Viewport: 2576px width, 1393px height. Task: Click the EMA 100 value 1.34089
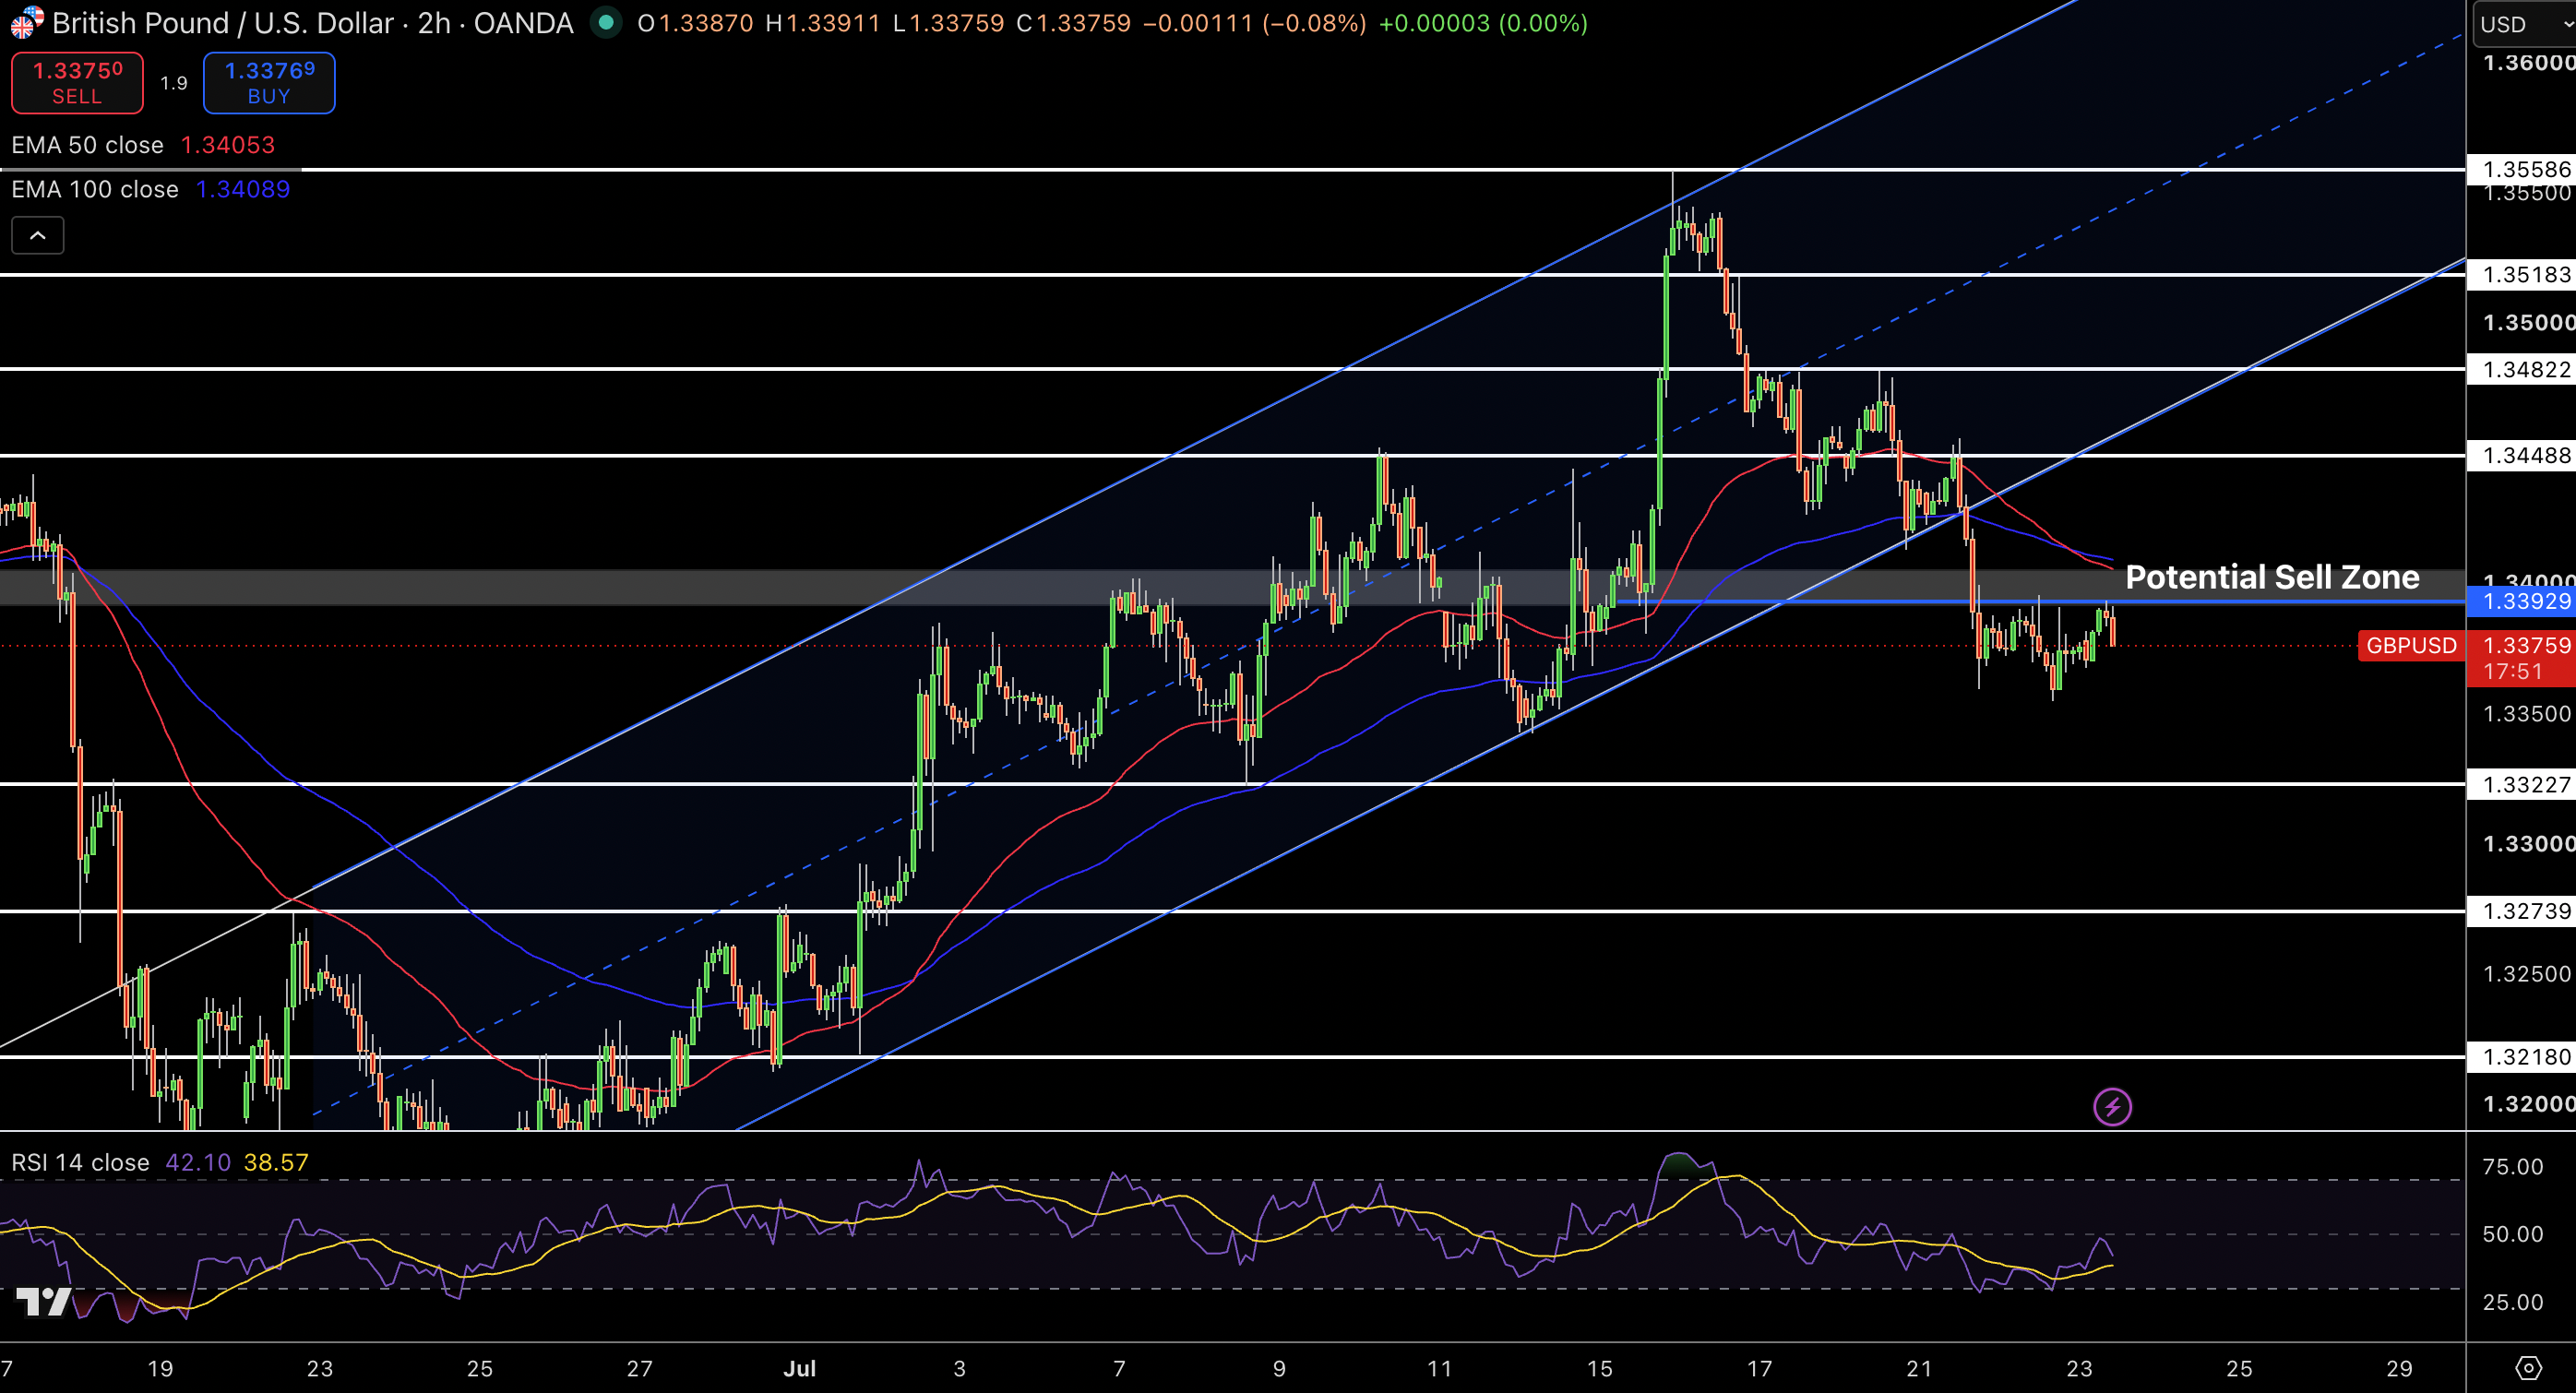pyautogui.click(x=243, y=189)
